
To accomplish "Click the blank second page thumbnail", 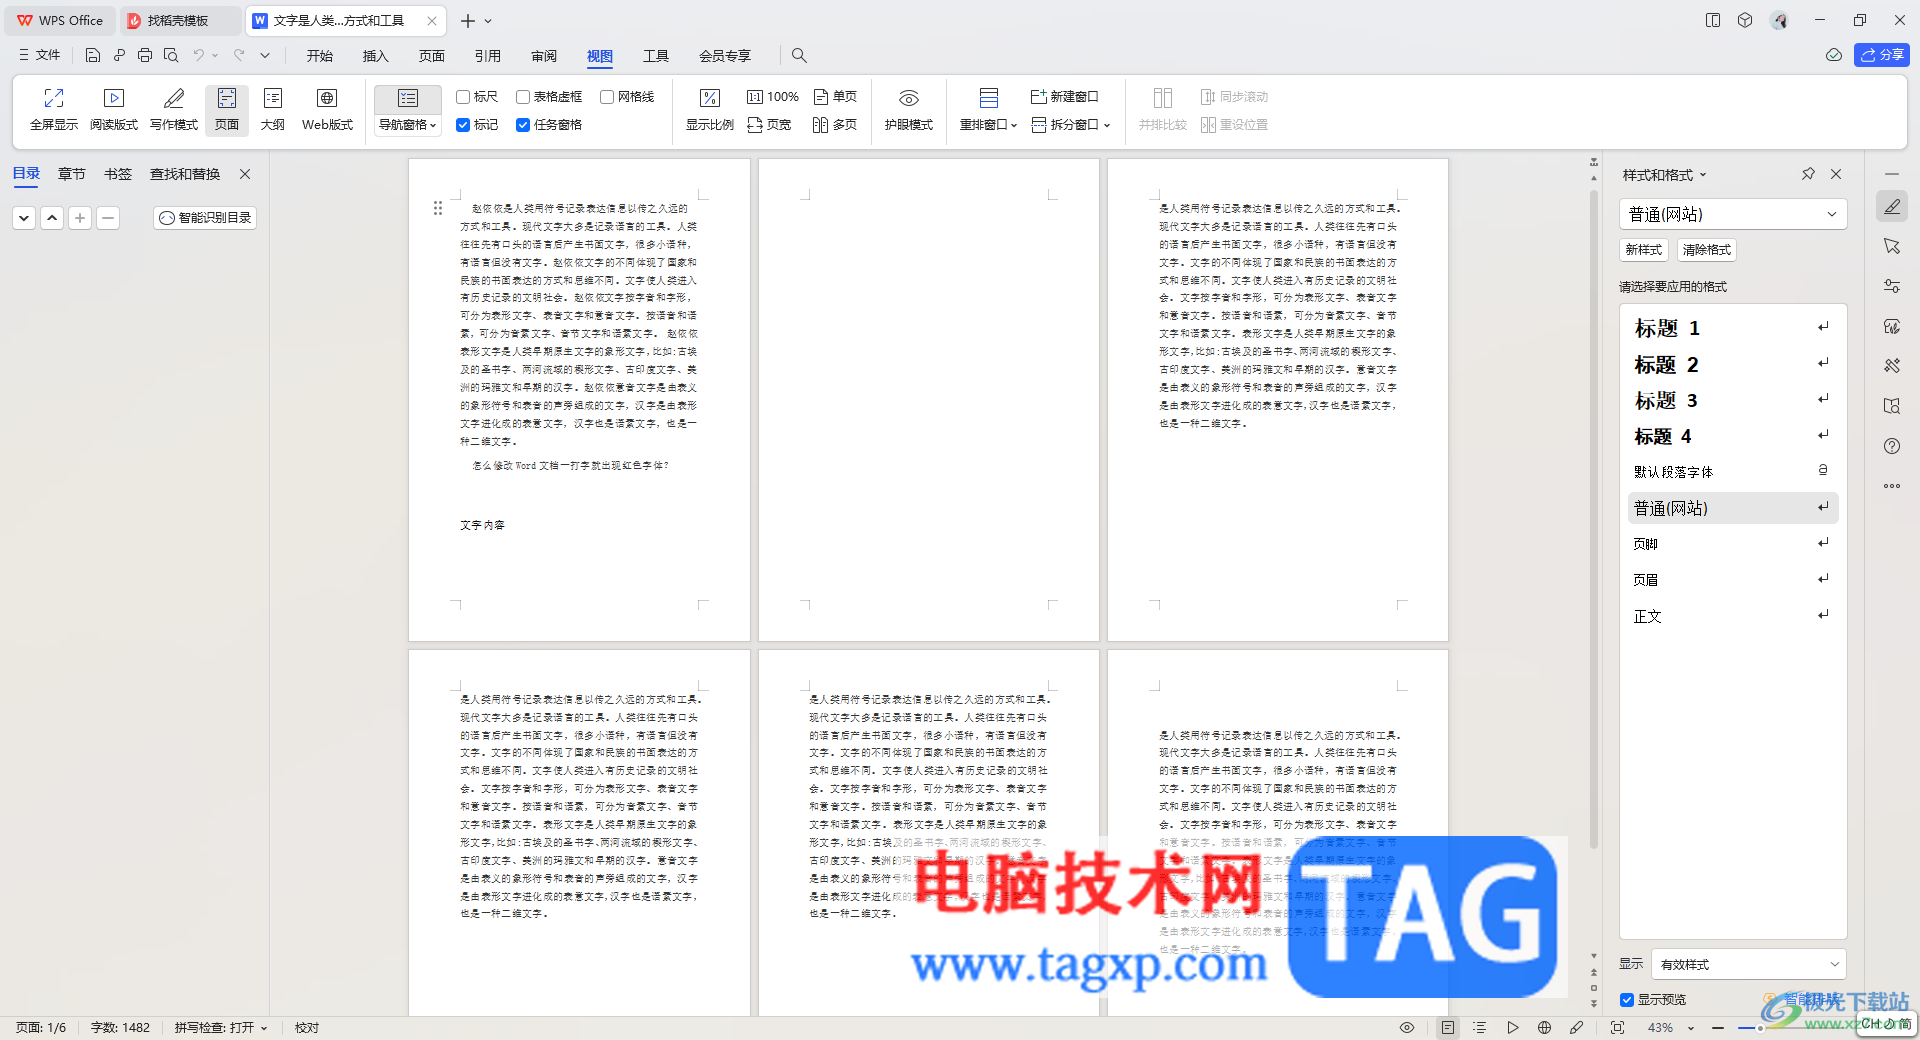I will coord(928,399).
